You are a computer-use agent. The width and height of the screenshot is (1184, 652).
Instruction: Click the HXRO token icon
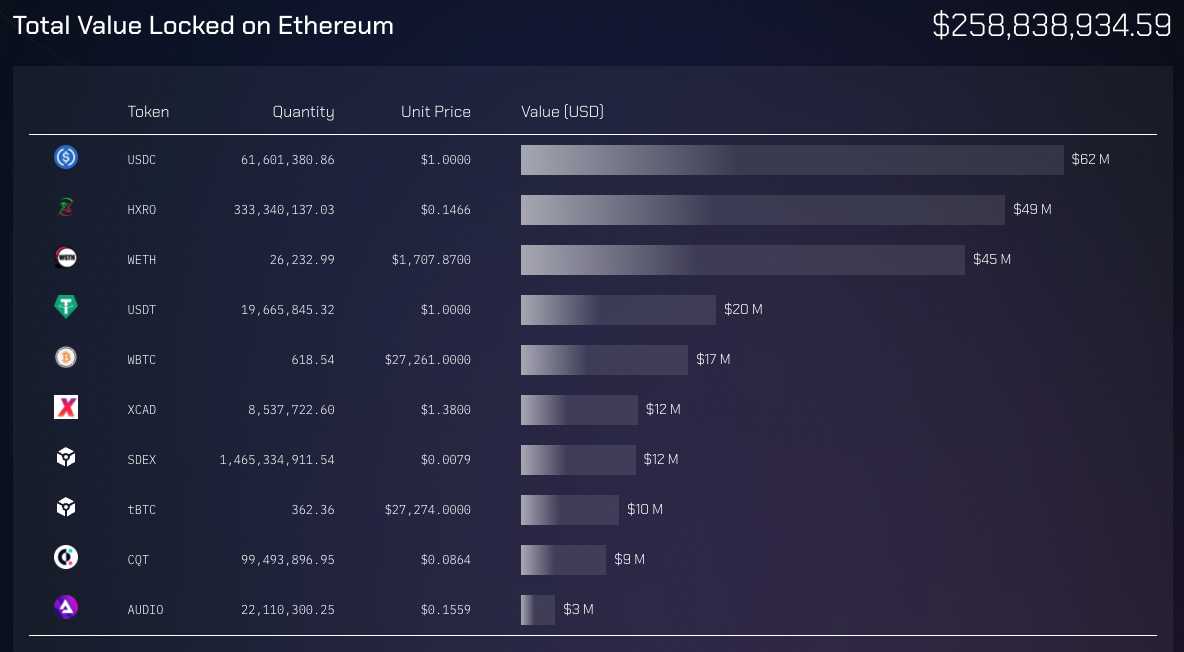(66, 208)
